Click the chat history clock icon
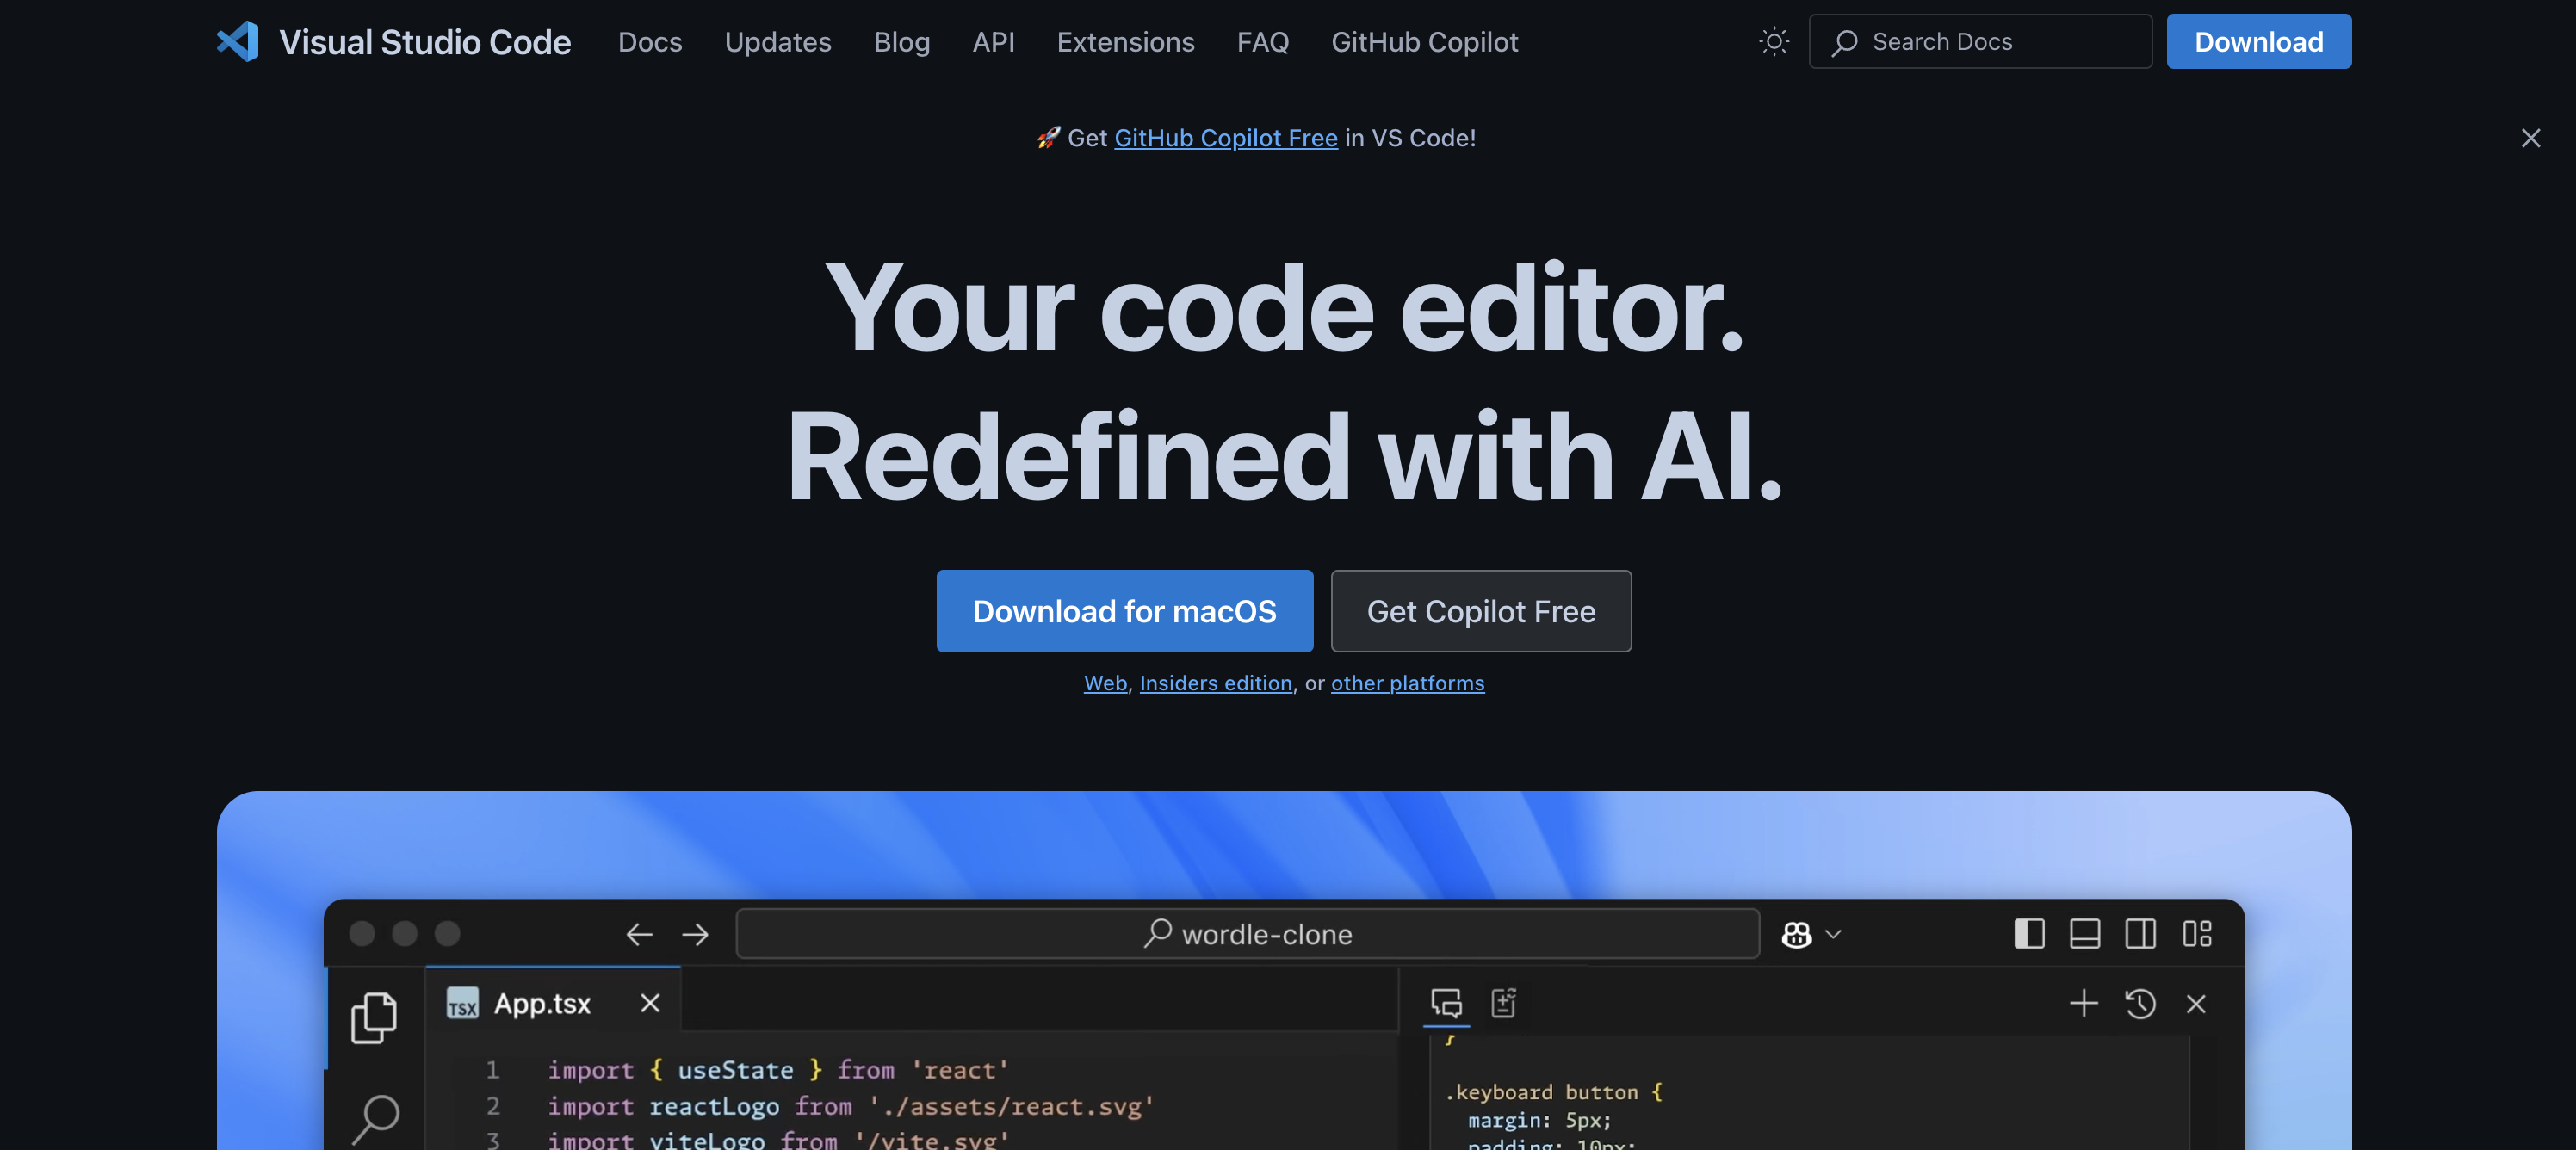 tap(2140, 1003)
